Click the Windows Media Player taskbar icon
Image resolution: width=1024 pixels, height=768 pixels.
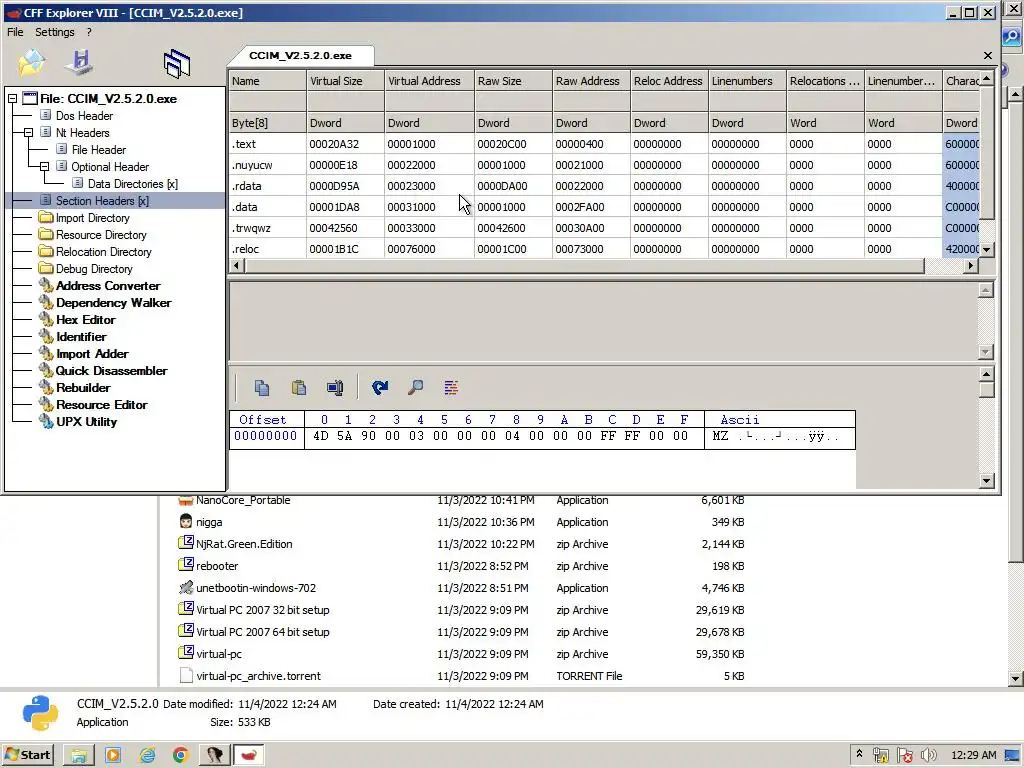(113, 756)
